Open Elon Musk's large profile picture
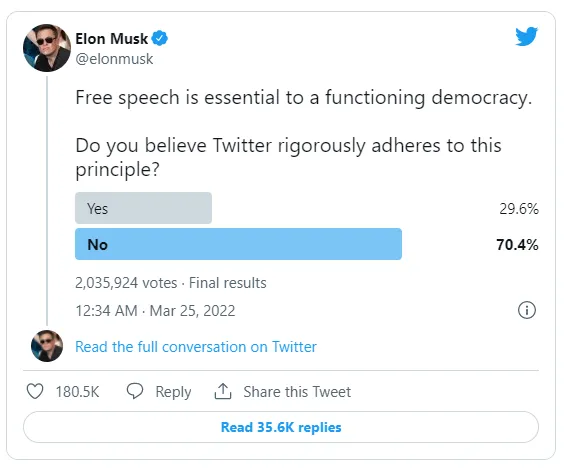The width and height of the screenshot is (574, 469). 47,48
